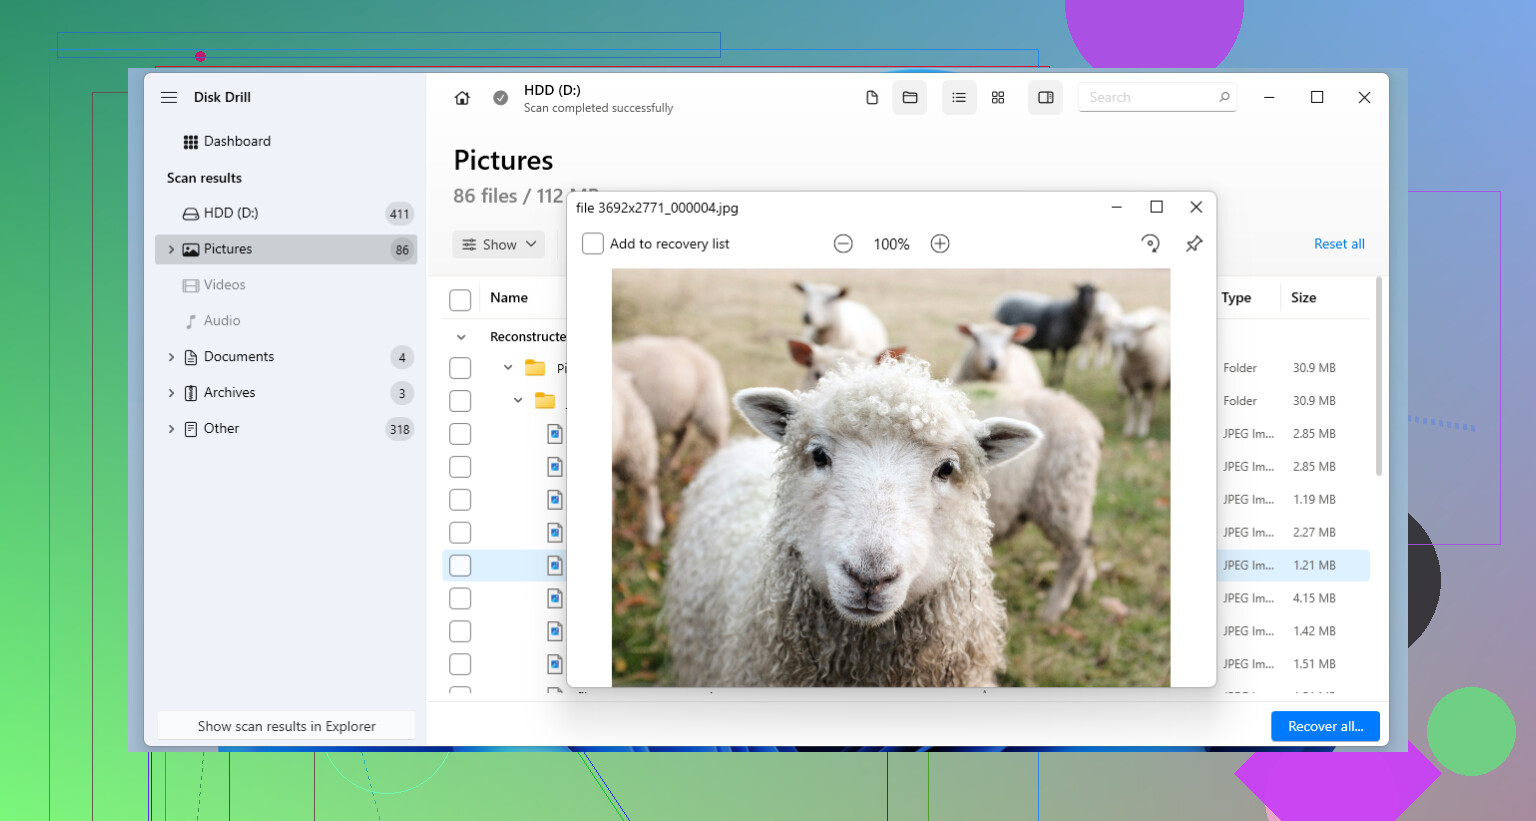This screenshot has width=1536, height=821.
Task: Check the box for the 1.19 MB JPEG
Action: tap(460, 500)
